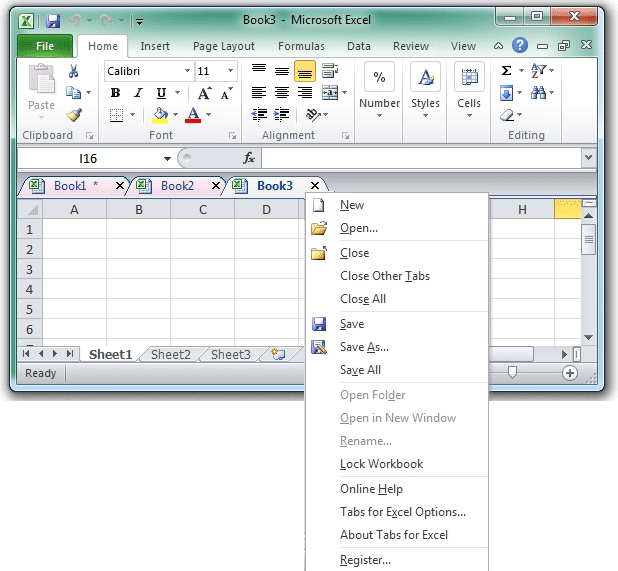Open Tabs for Excel Options...
Image resolution: width=618 pixels, height=571 pixels.
coord(403,512)
